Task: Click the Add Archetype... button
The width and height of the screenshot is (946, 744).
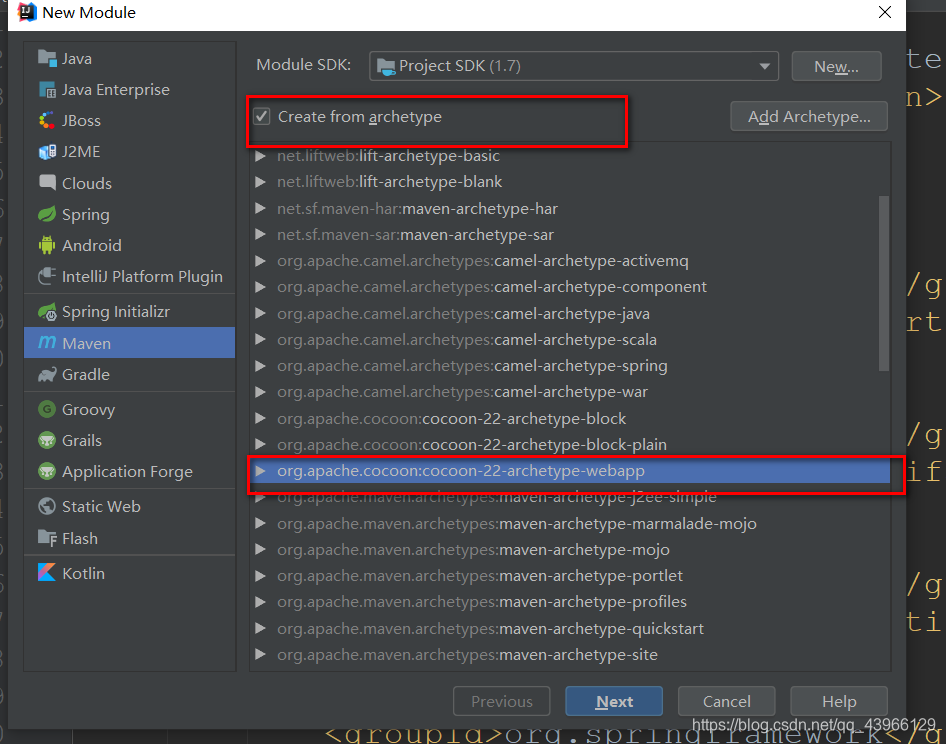Action: pos(809,116)
